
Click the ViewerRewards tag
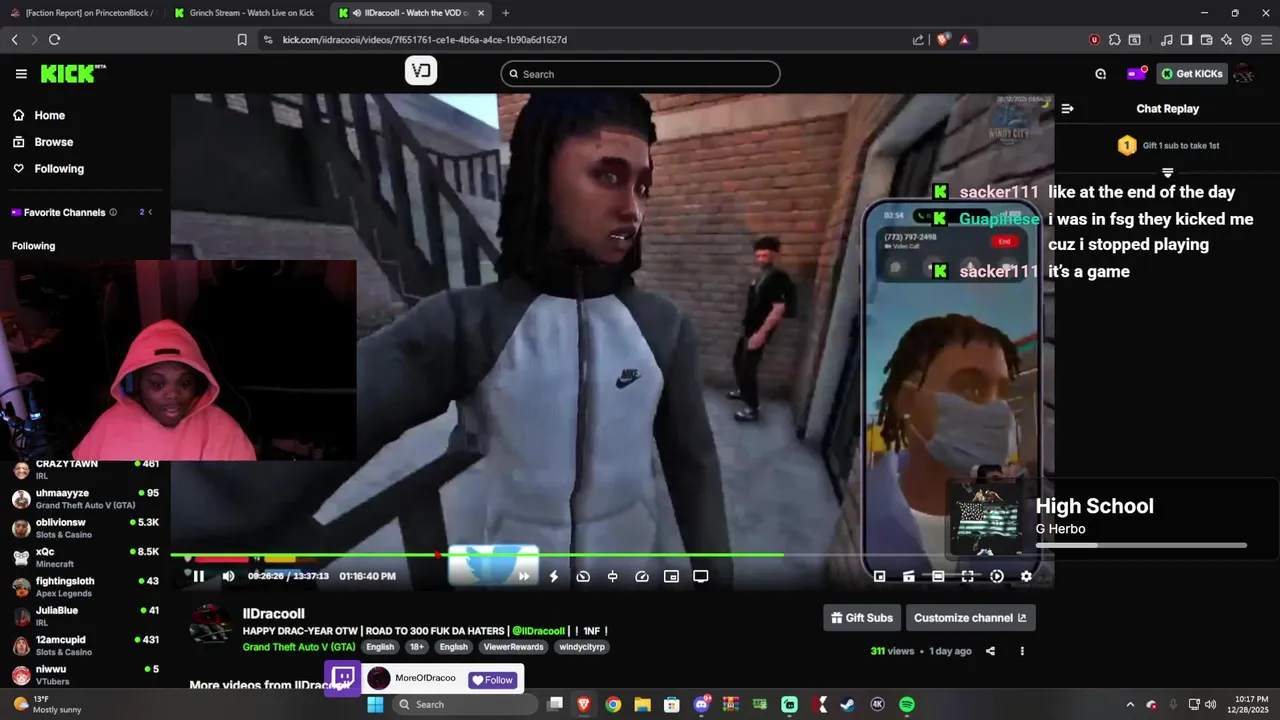tap(514, 647)
